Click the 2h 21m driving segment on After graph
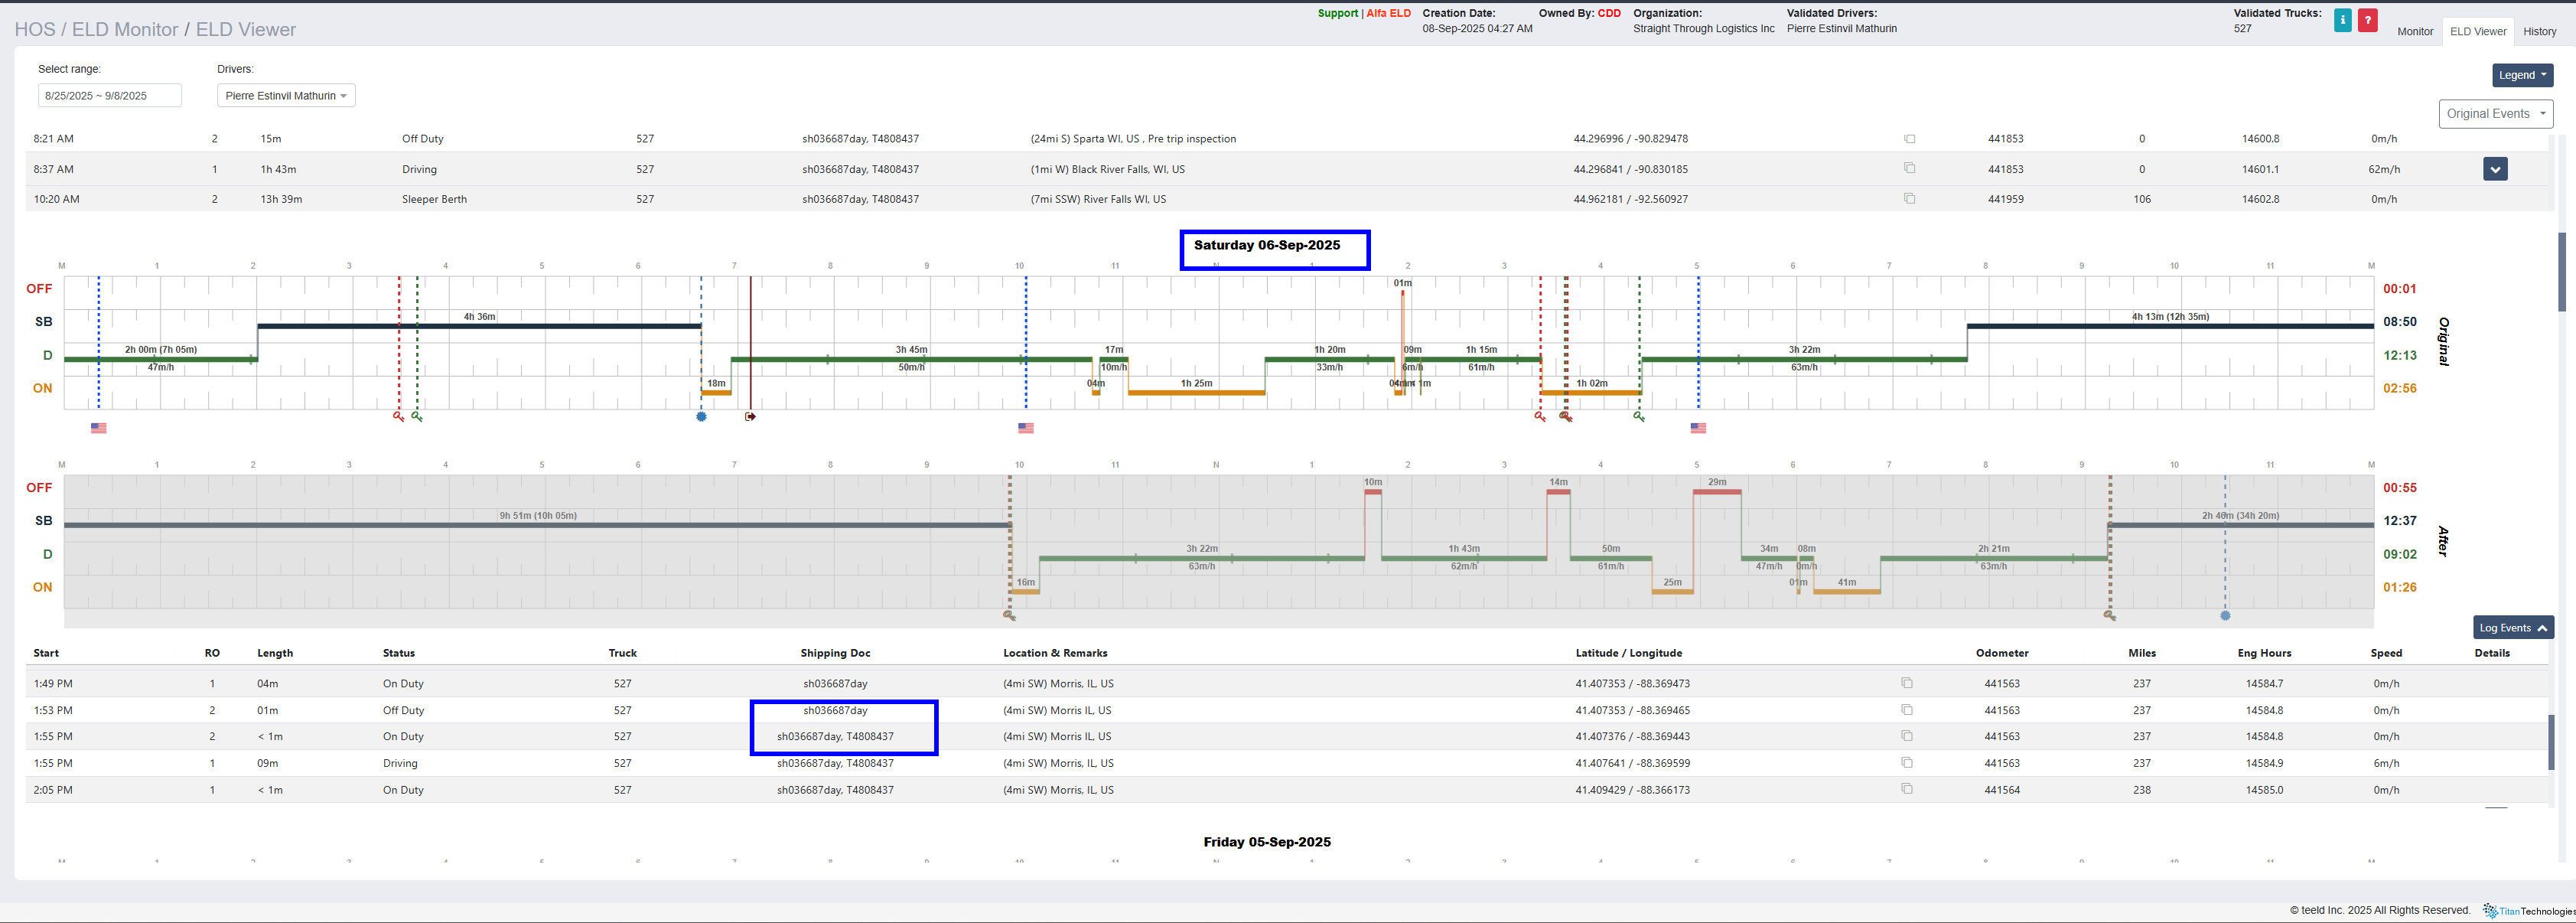Image resolution: width=2576 pixels, height=923 pixels. 1994,557
